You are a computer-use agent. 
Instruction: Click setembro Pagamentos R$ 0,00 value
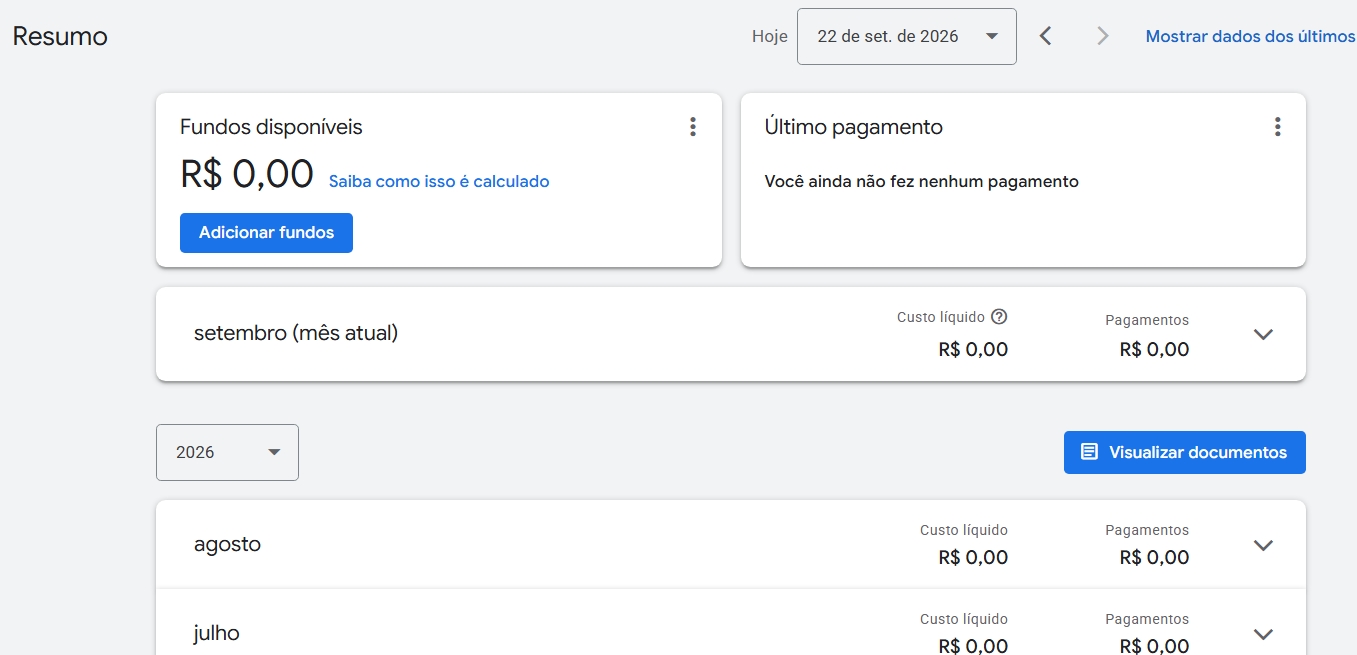(1154, 350)
